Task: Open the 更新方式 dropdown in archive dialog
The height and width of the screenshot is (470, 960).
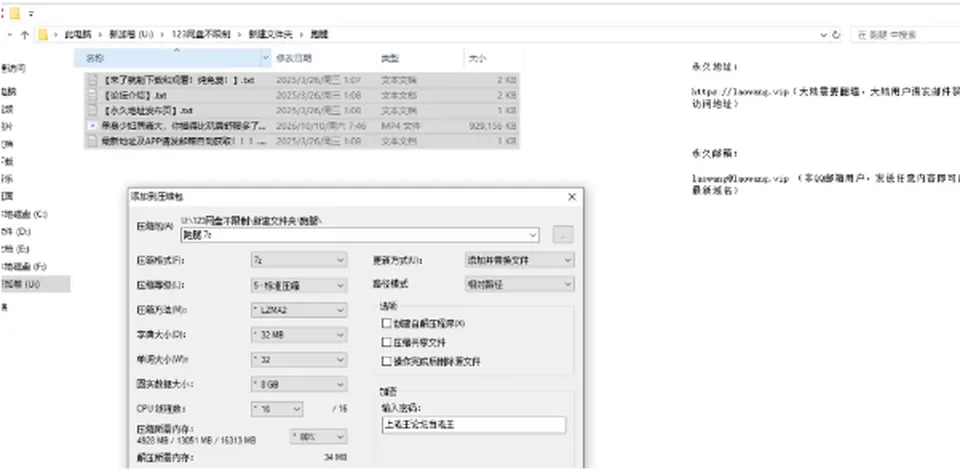Action: pyautogui.click(x=519, y=260)
